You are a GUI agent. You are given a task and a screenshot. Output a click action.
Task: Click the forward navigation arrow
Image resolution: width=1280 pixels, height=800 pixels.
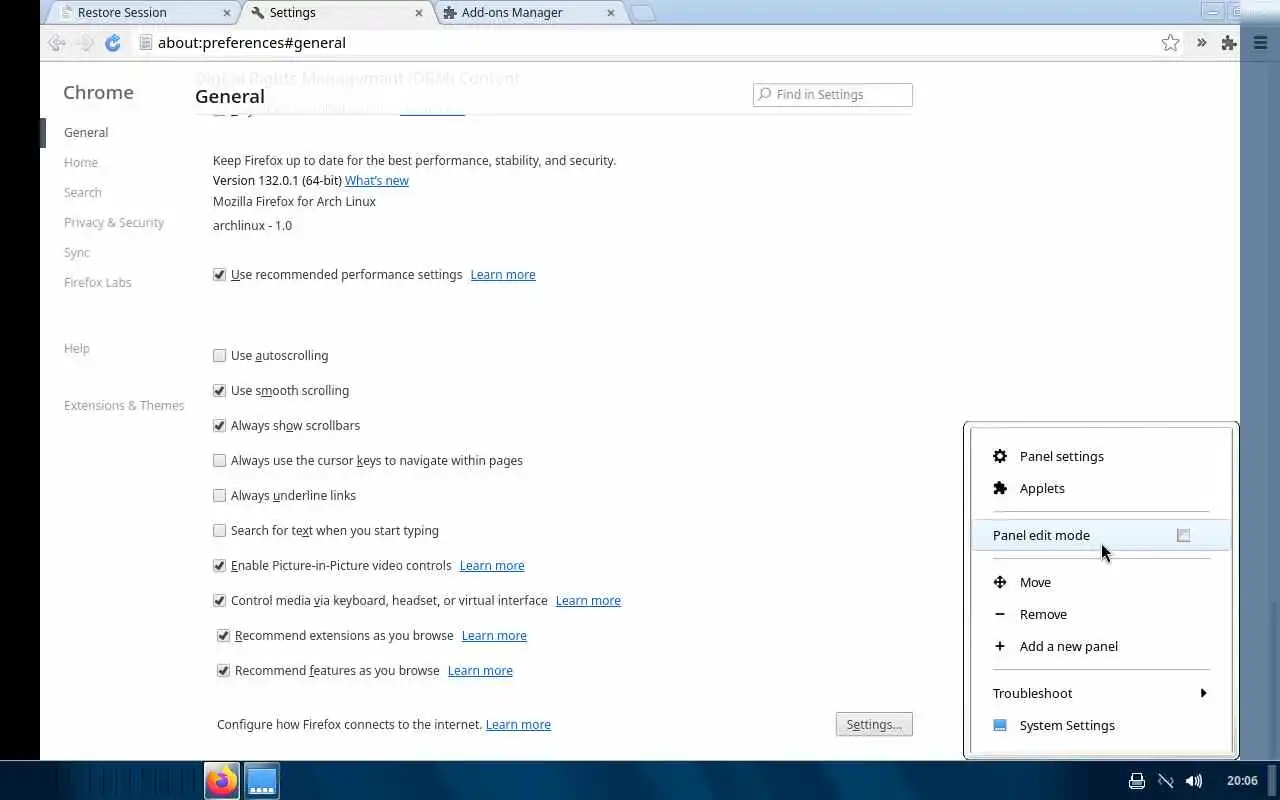pyautogui.click(x=85, y=43)
